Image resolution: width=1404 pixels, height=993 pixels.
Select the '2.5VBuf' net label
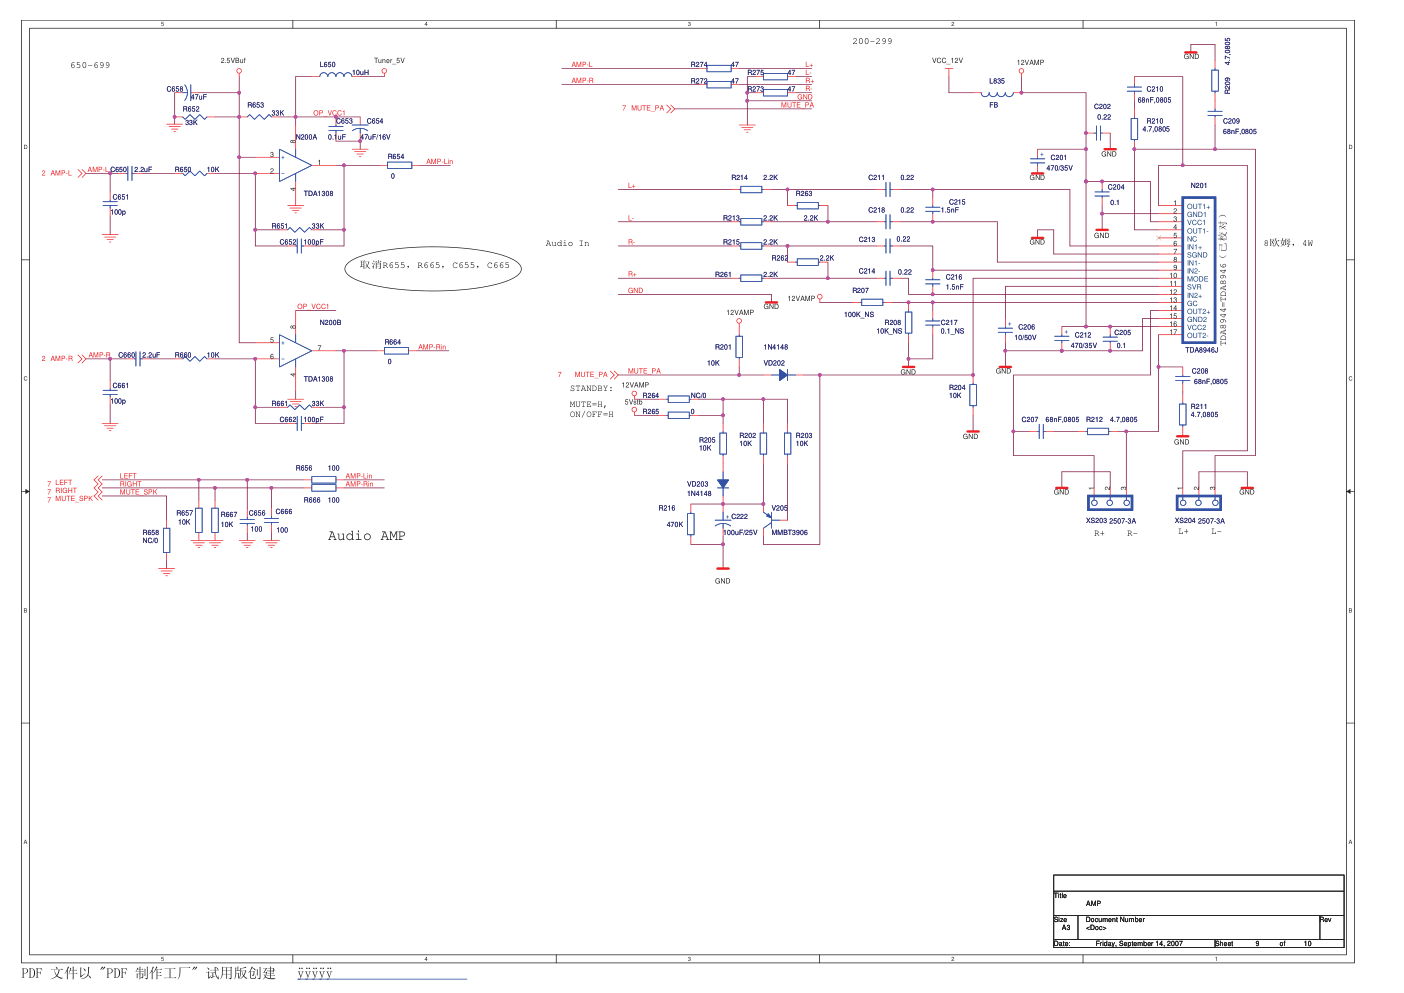point(233,61)
